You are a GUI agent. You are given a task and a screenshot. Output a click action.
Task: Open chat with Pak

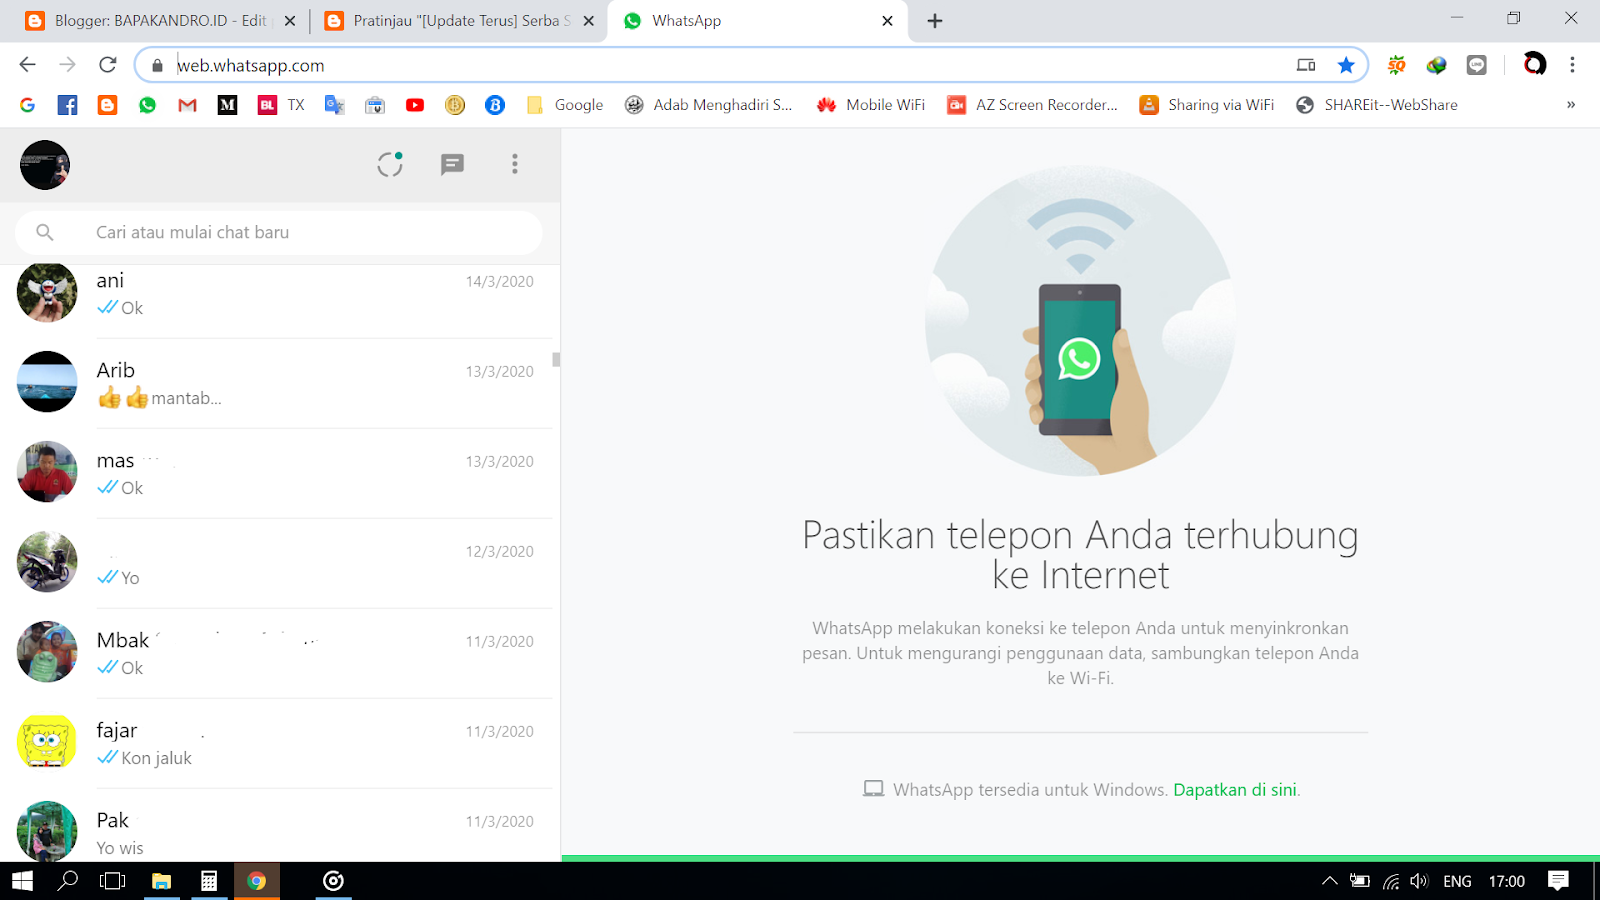coord(280,827)
